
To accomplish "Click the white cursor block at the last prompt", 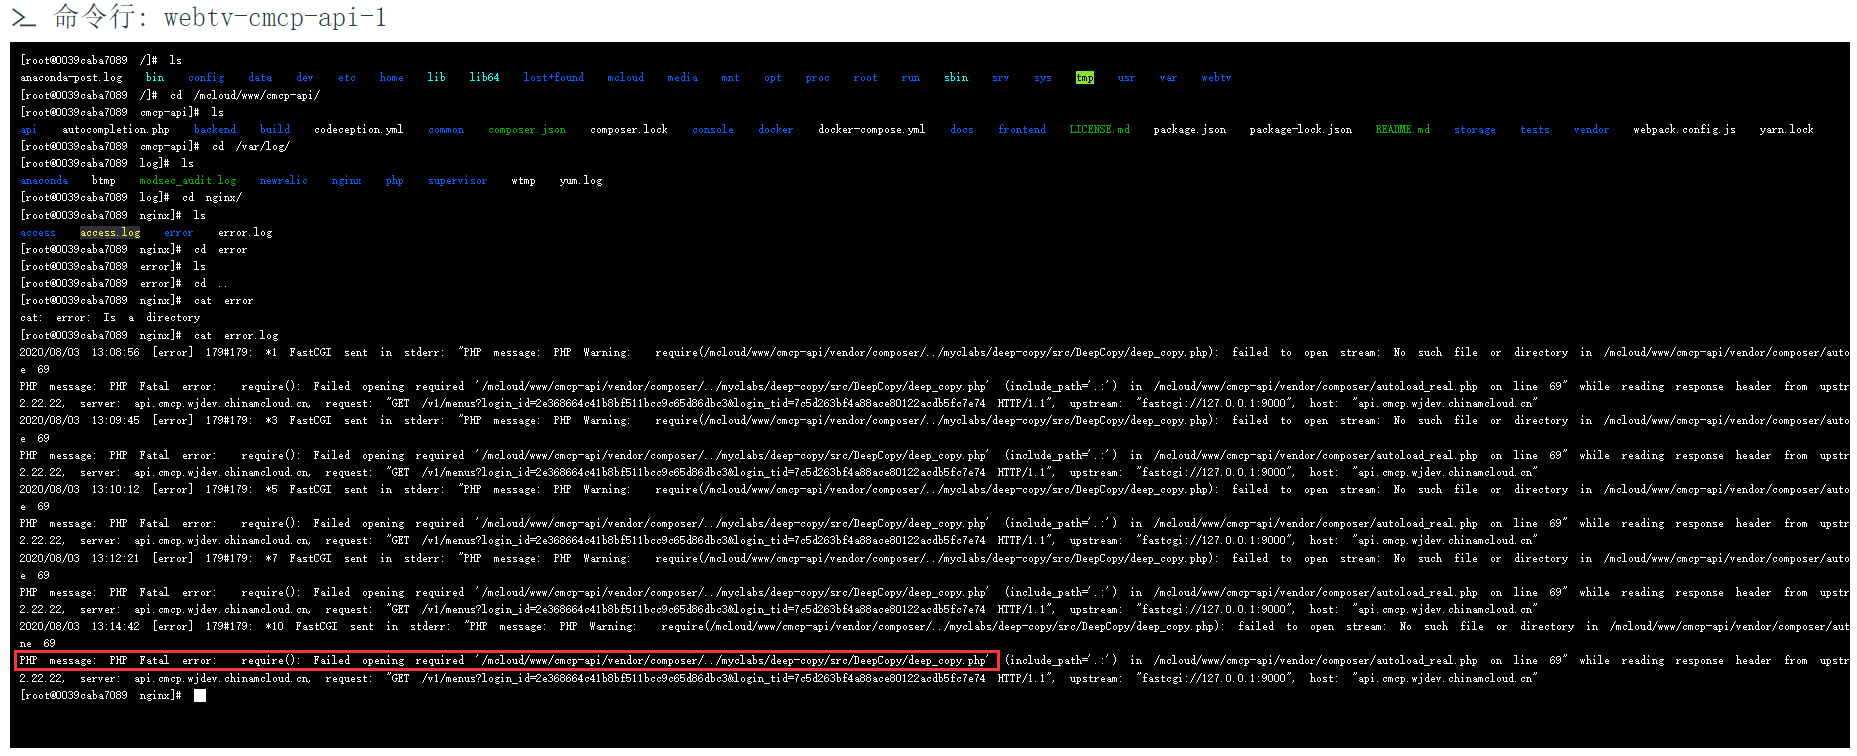I will (200, 695).
